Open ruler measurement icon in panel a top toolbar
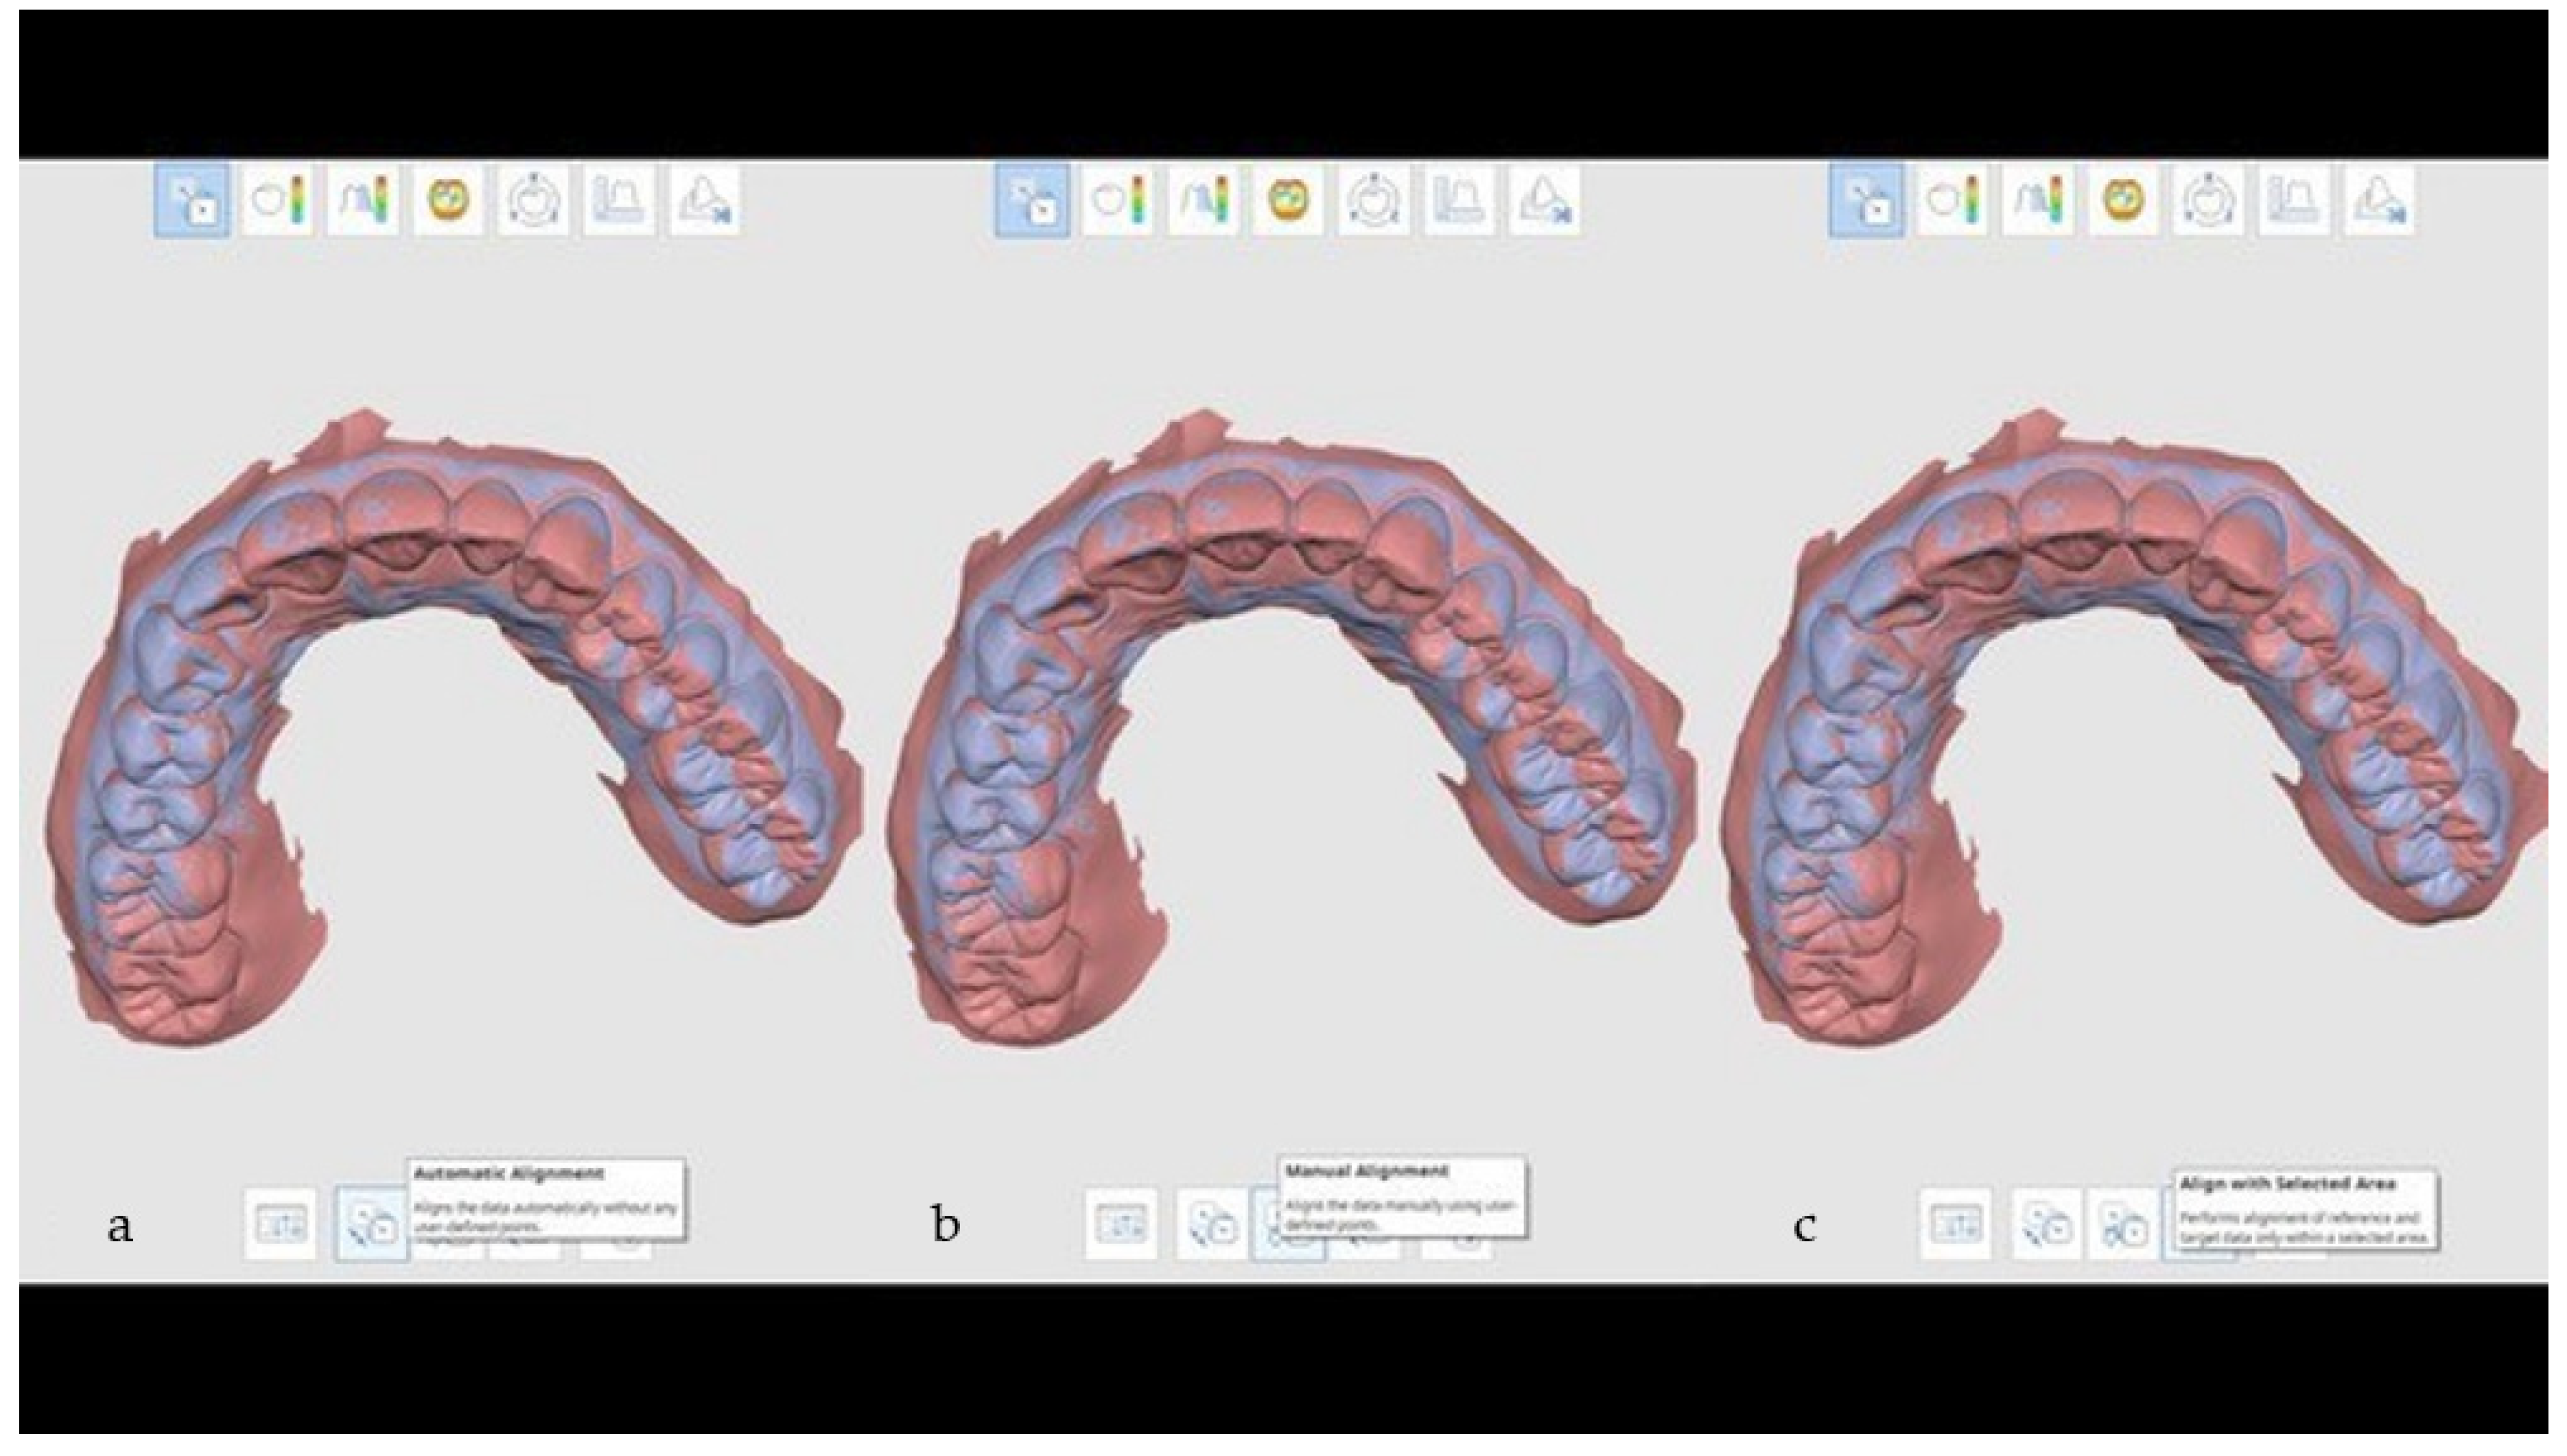 coord(619,201)
